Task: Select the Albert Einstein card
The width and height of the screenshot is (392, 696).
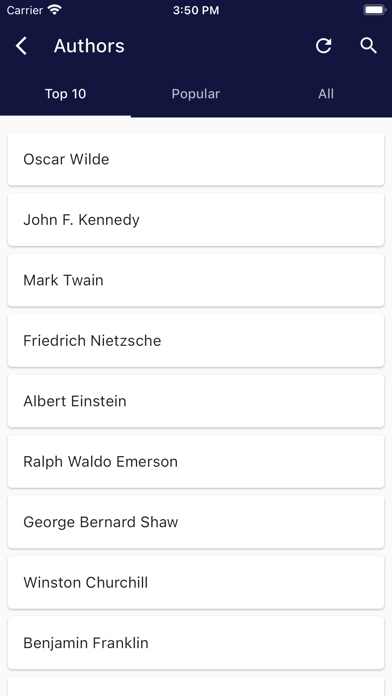Action: (x=196, y=401)
